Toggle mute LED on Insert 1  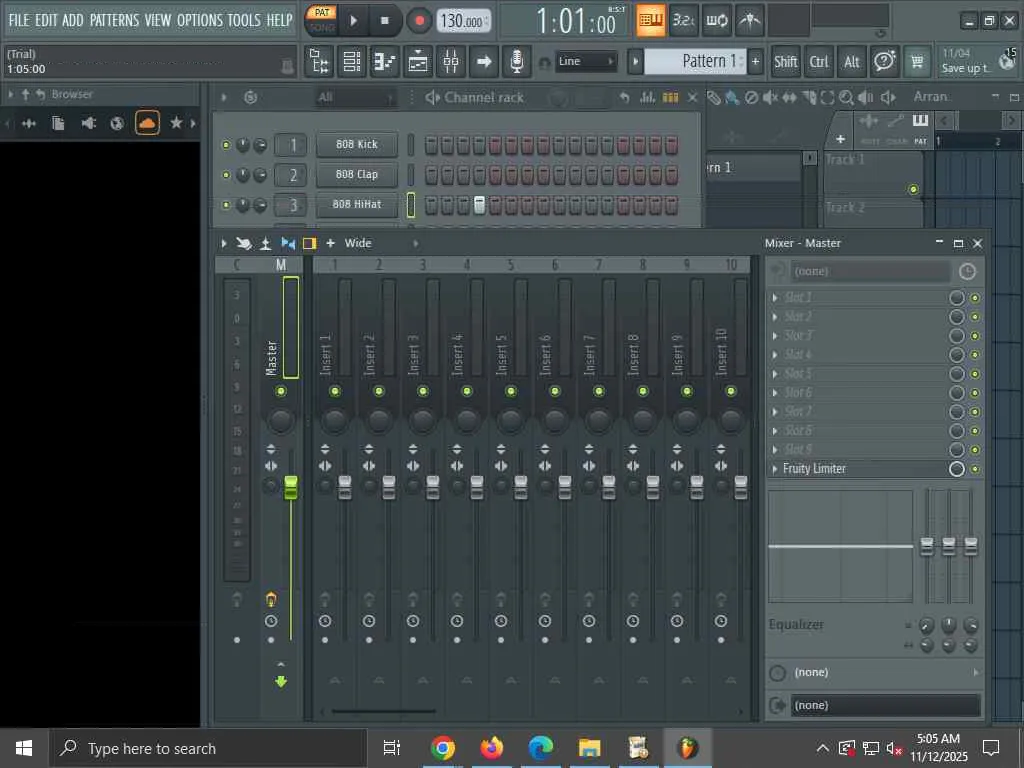[x=335, y=391]
